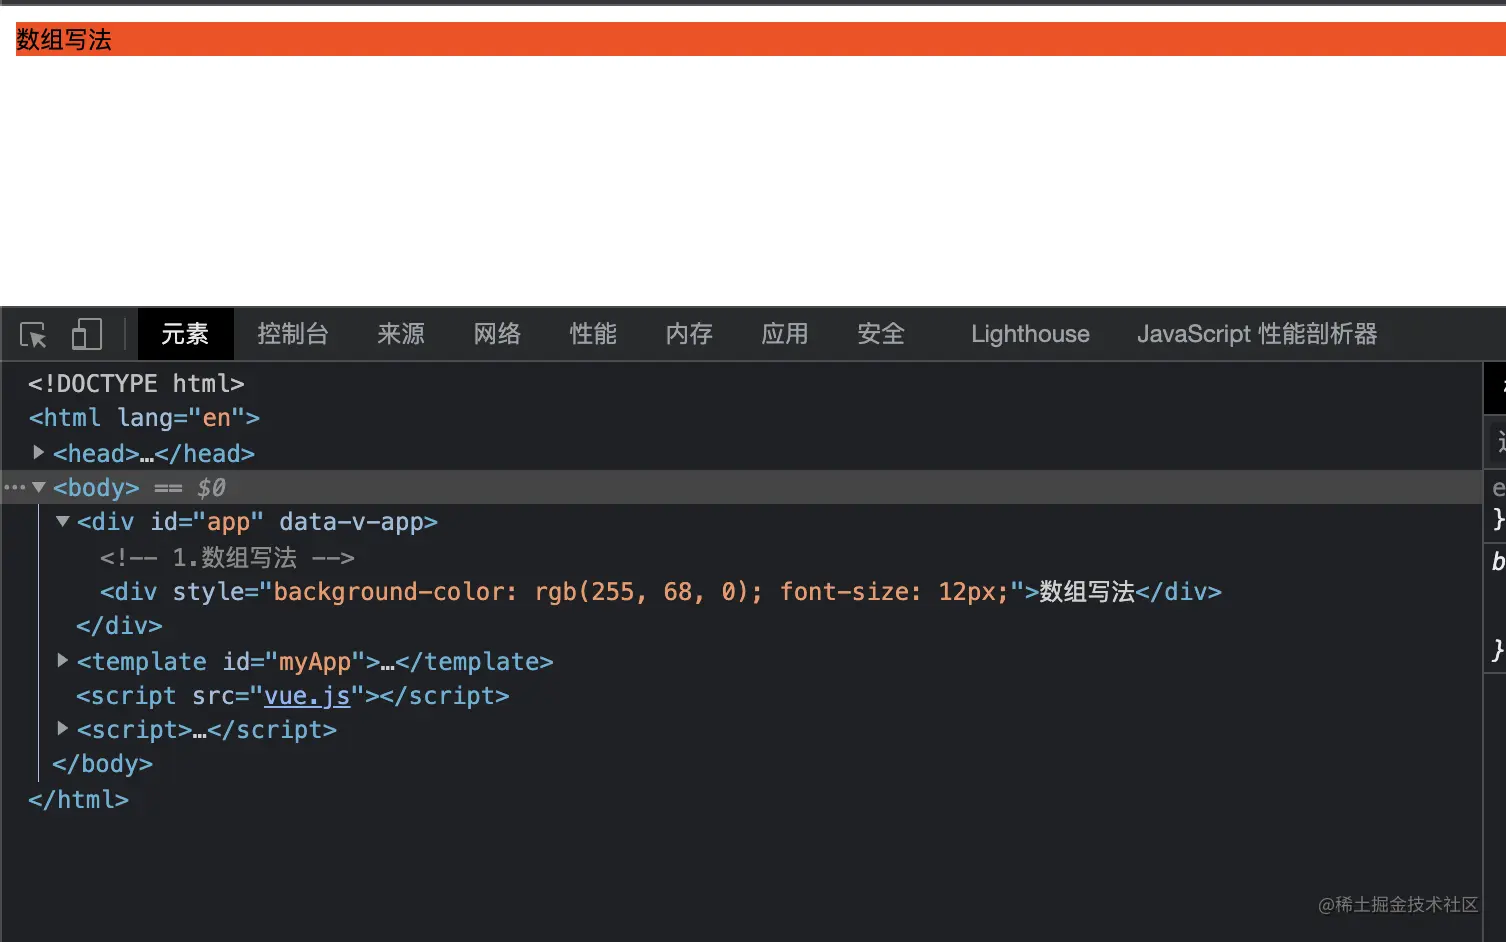Viewport: 1506px width, 942px height.
Task: Expand the head element node
Action: coord(38,453)
